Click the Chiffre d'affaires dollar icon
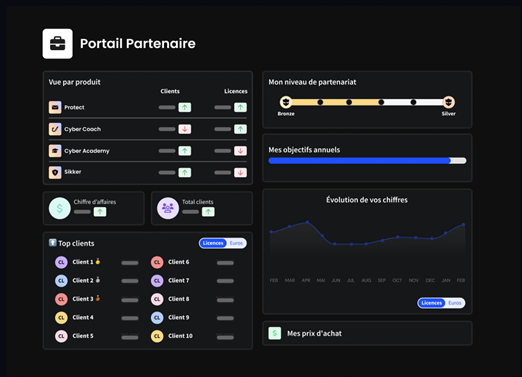Screen dimensions: 522x377 (x=60, y=208)
